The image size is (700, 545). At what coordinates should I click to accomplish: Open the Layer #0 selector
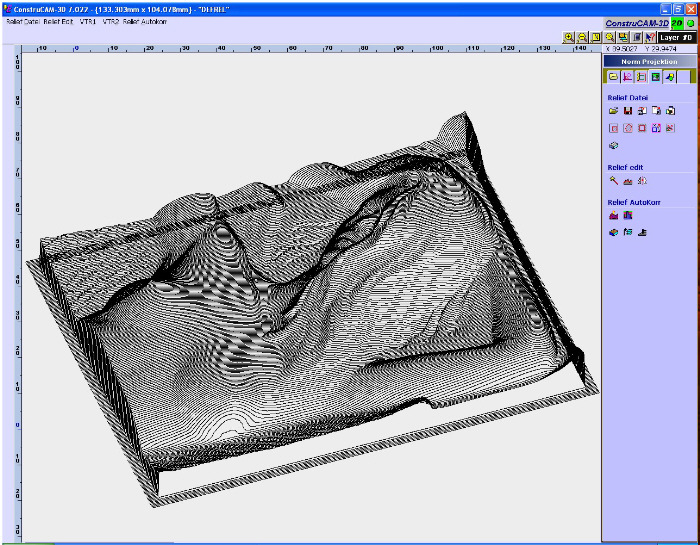tap(676, 37)
